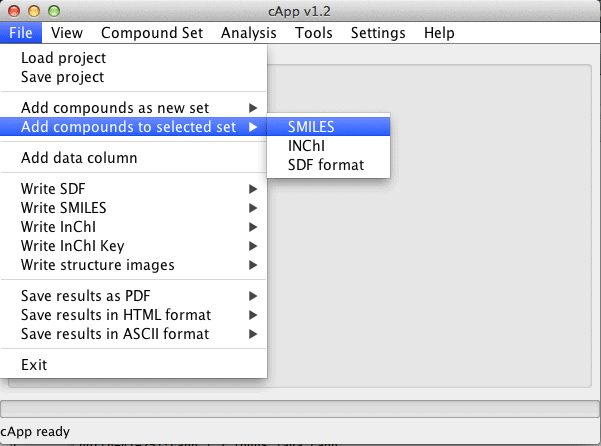
Task: Choose SMILES from the submenu
Action: click(x=328, y=127)
